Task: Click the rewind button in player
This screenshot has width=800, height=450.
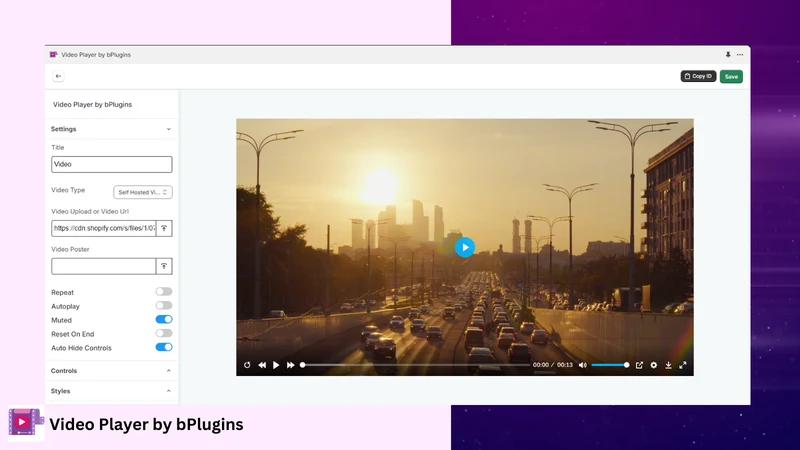Action: tap(262, 365)
